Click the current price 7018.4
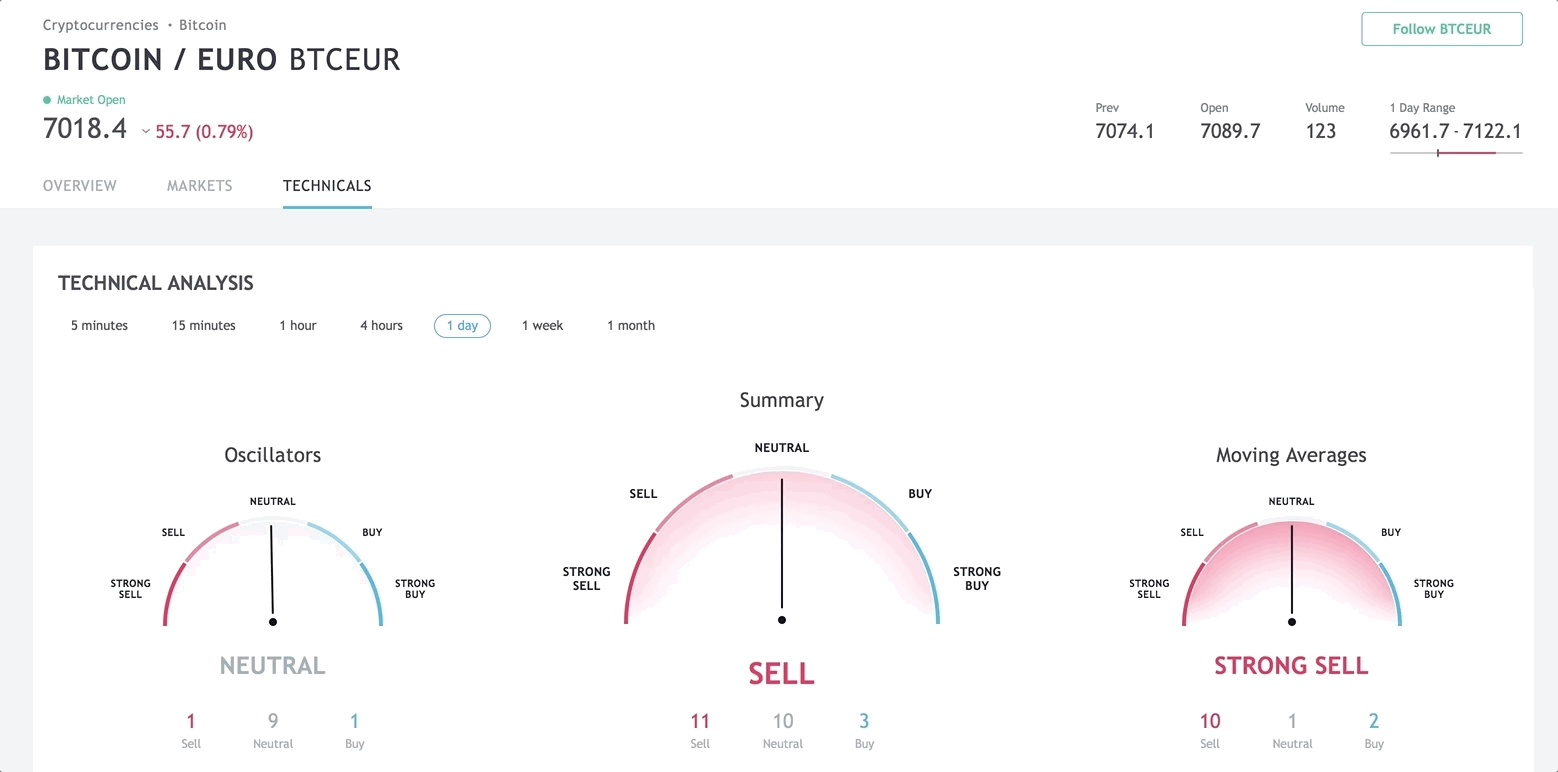1558x772 pixels. (x=85, y=129)
